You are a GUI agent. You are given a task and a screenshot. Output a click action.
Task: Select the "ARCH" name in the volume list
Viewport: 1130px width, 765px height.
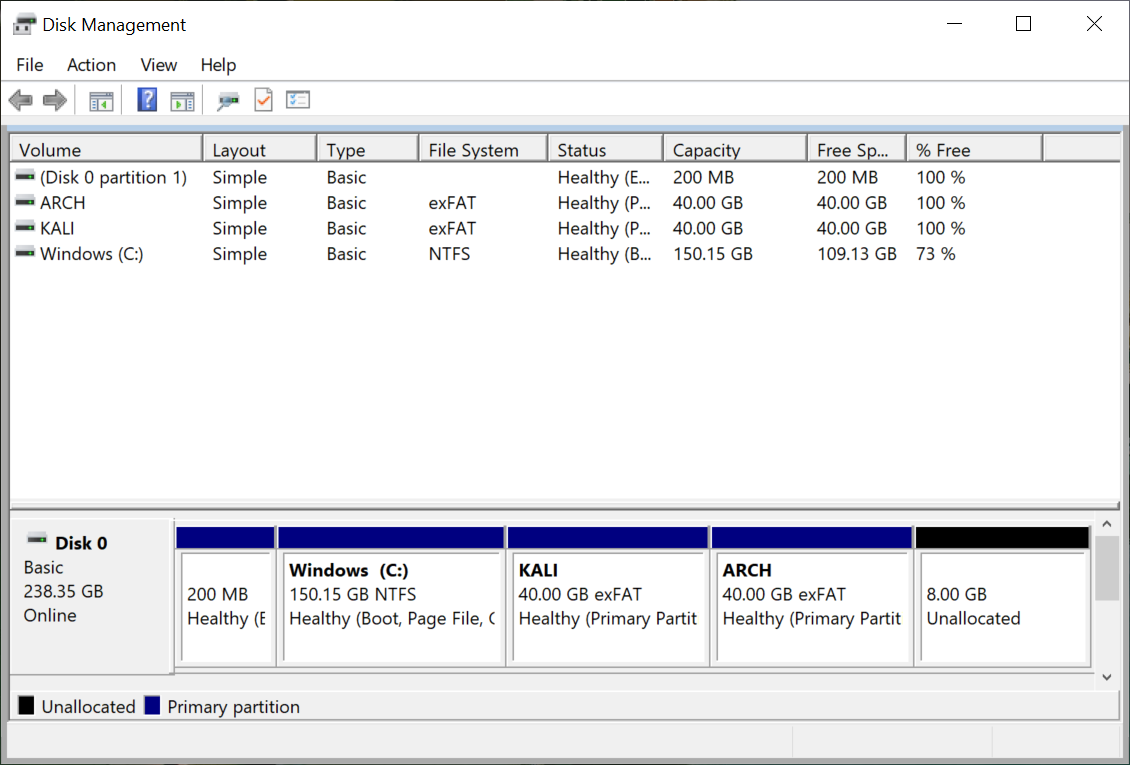[63, 203]
